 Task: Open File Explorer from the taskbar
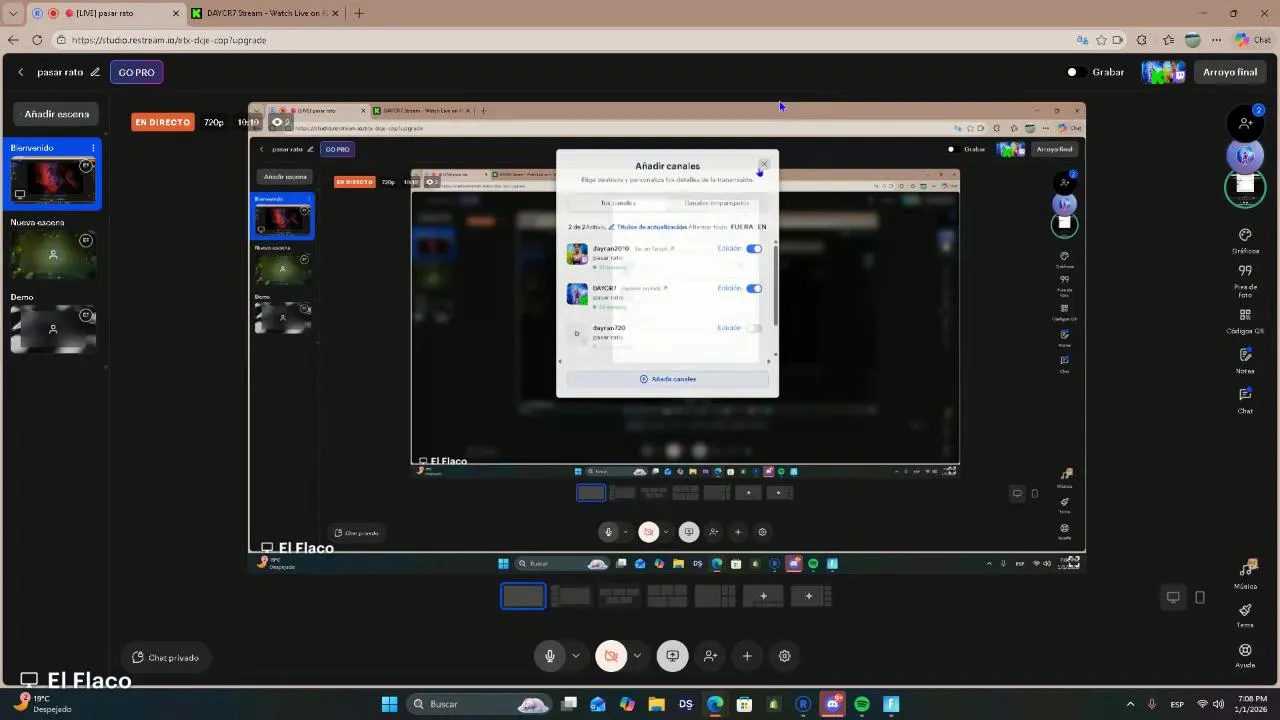point(656,704)
